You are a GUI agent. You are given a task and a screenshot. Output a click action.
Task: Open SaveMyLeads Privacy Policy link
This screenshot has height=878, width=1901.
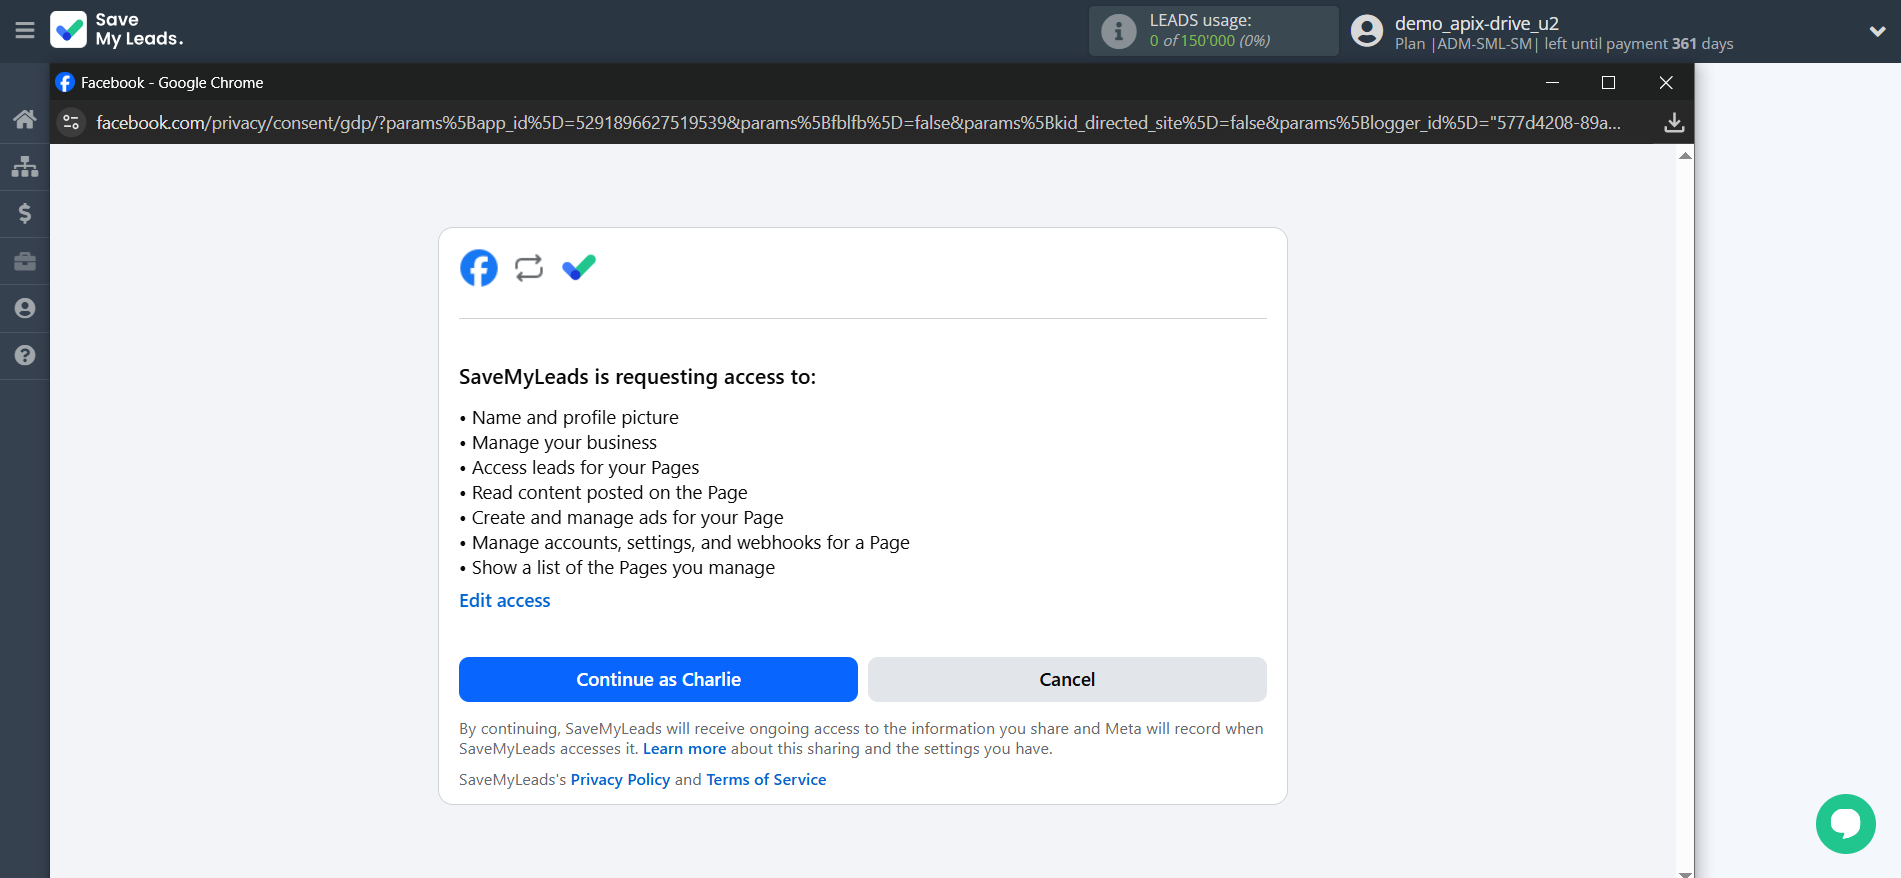click(x=620, y=780)
